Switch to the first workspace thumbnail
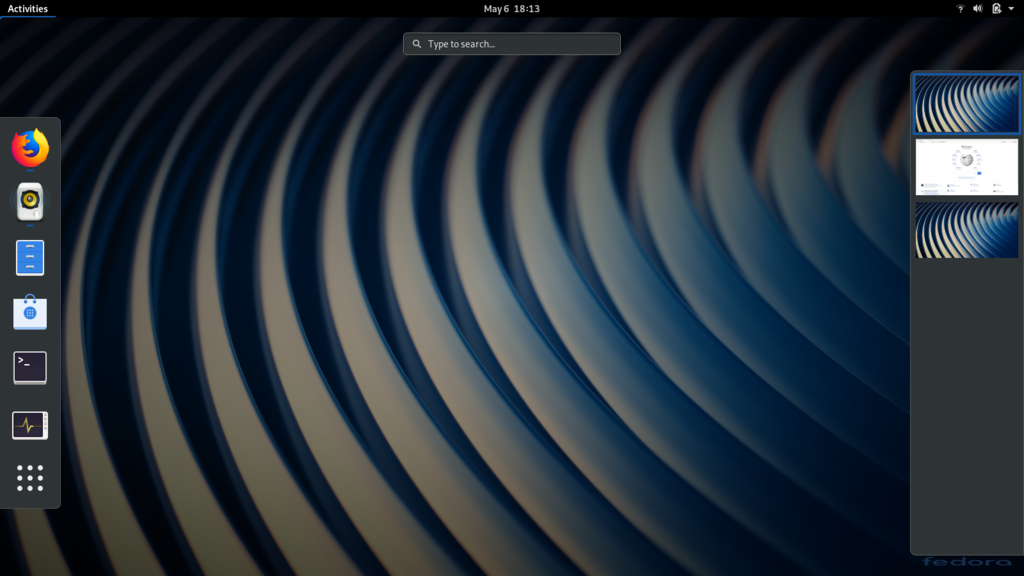Screen dimensions: 1024x576 966,104
